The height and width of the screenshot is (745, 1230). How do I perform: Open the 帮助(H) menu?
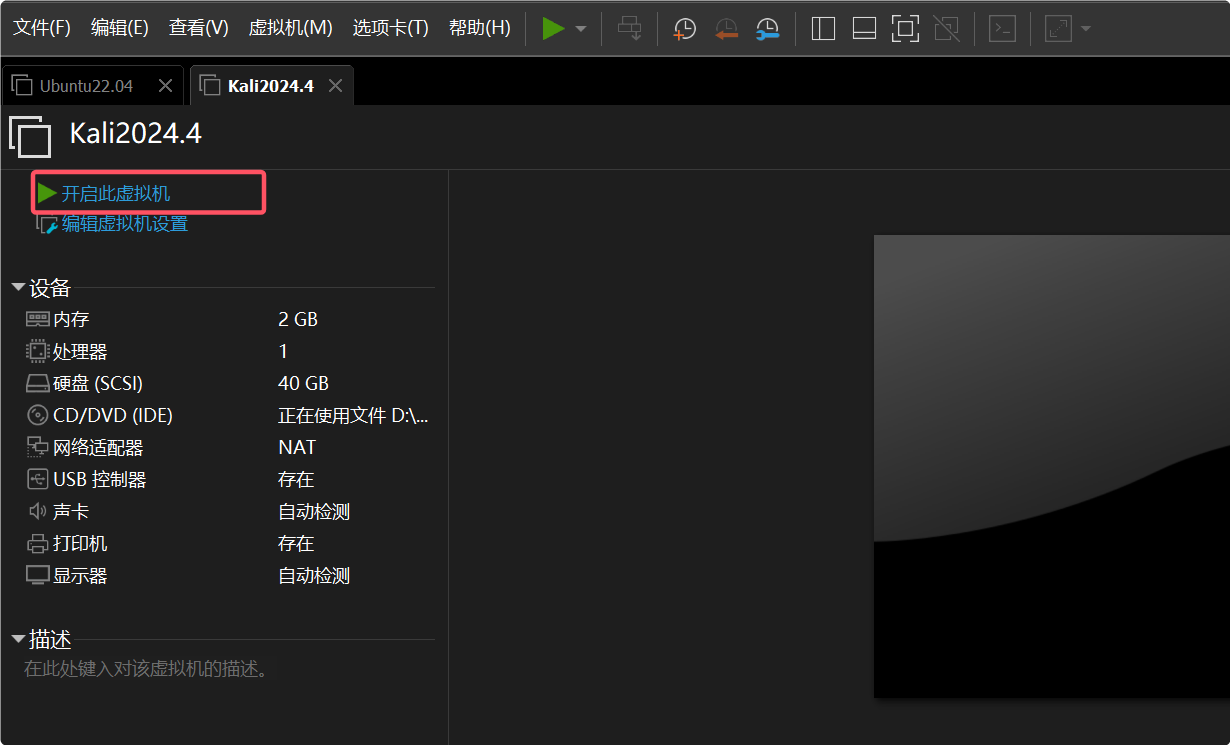(480, 28)
